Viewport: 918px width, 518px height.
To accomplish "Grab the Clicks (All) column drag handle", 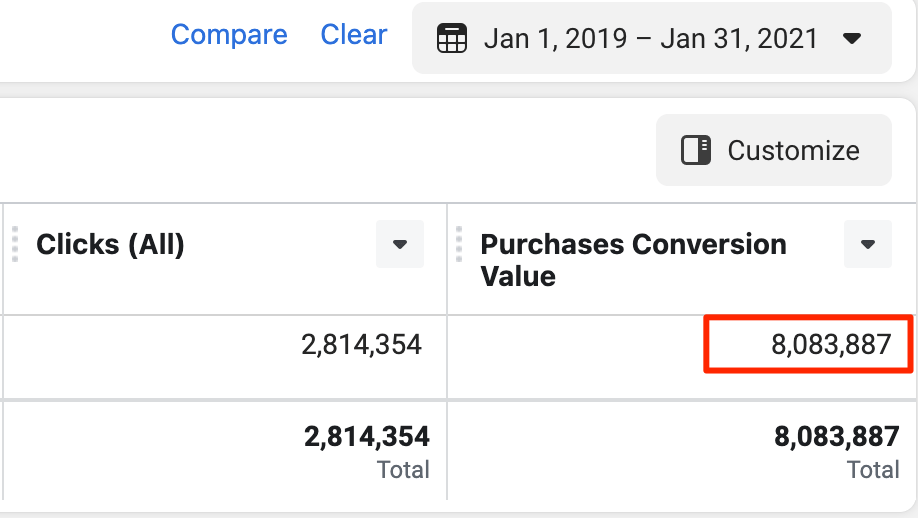I will click(x=15, y=244).
